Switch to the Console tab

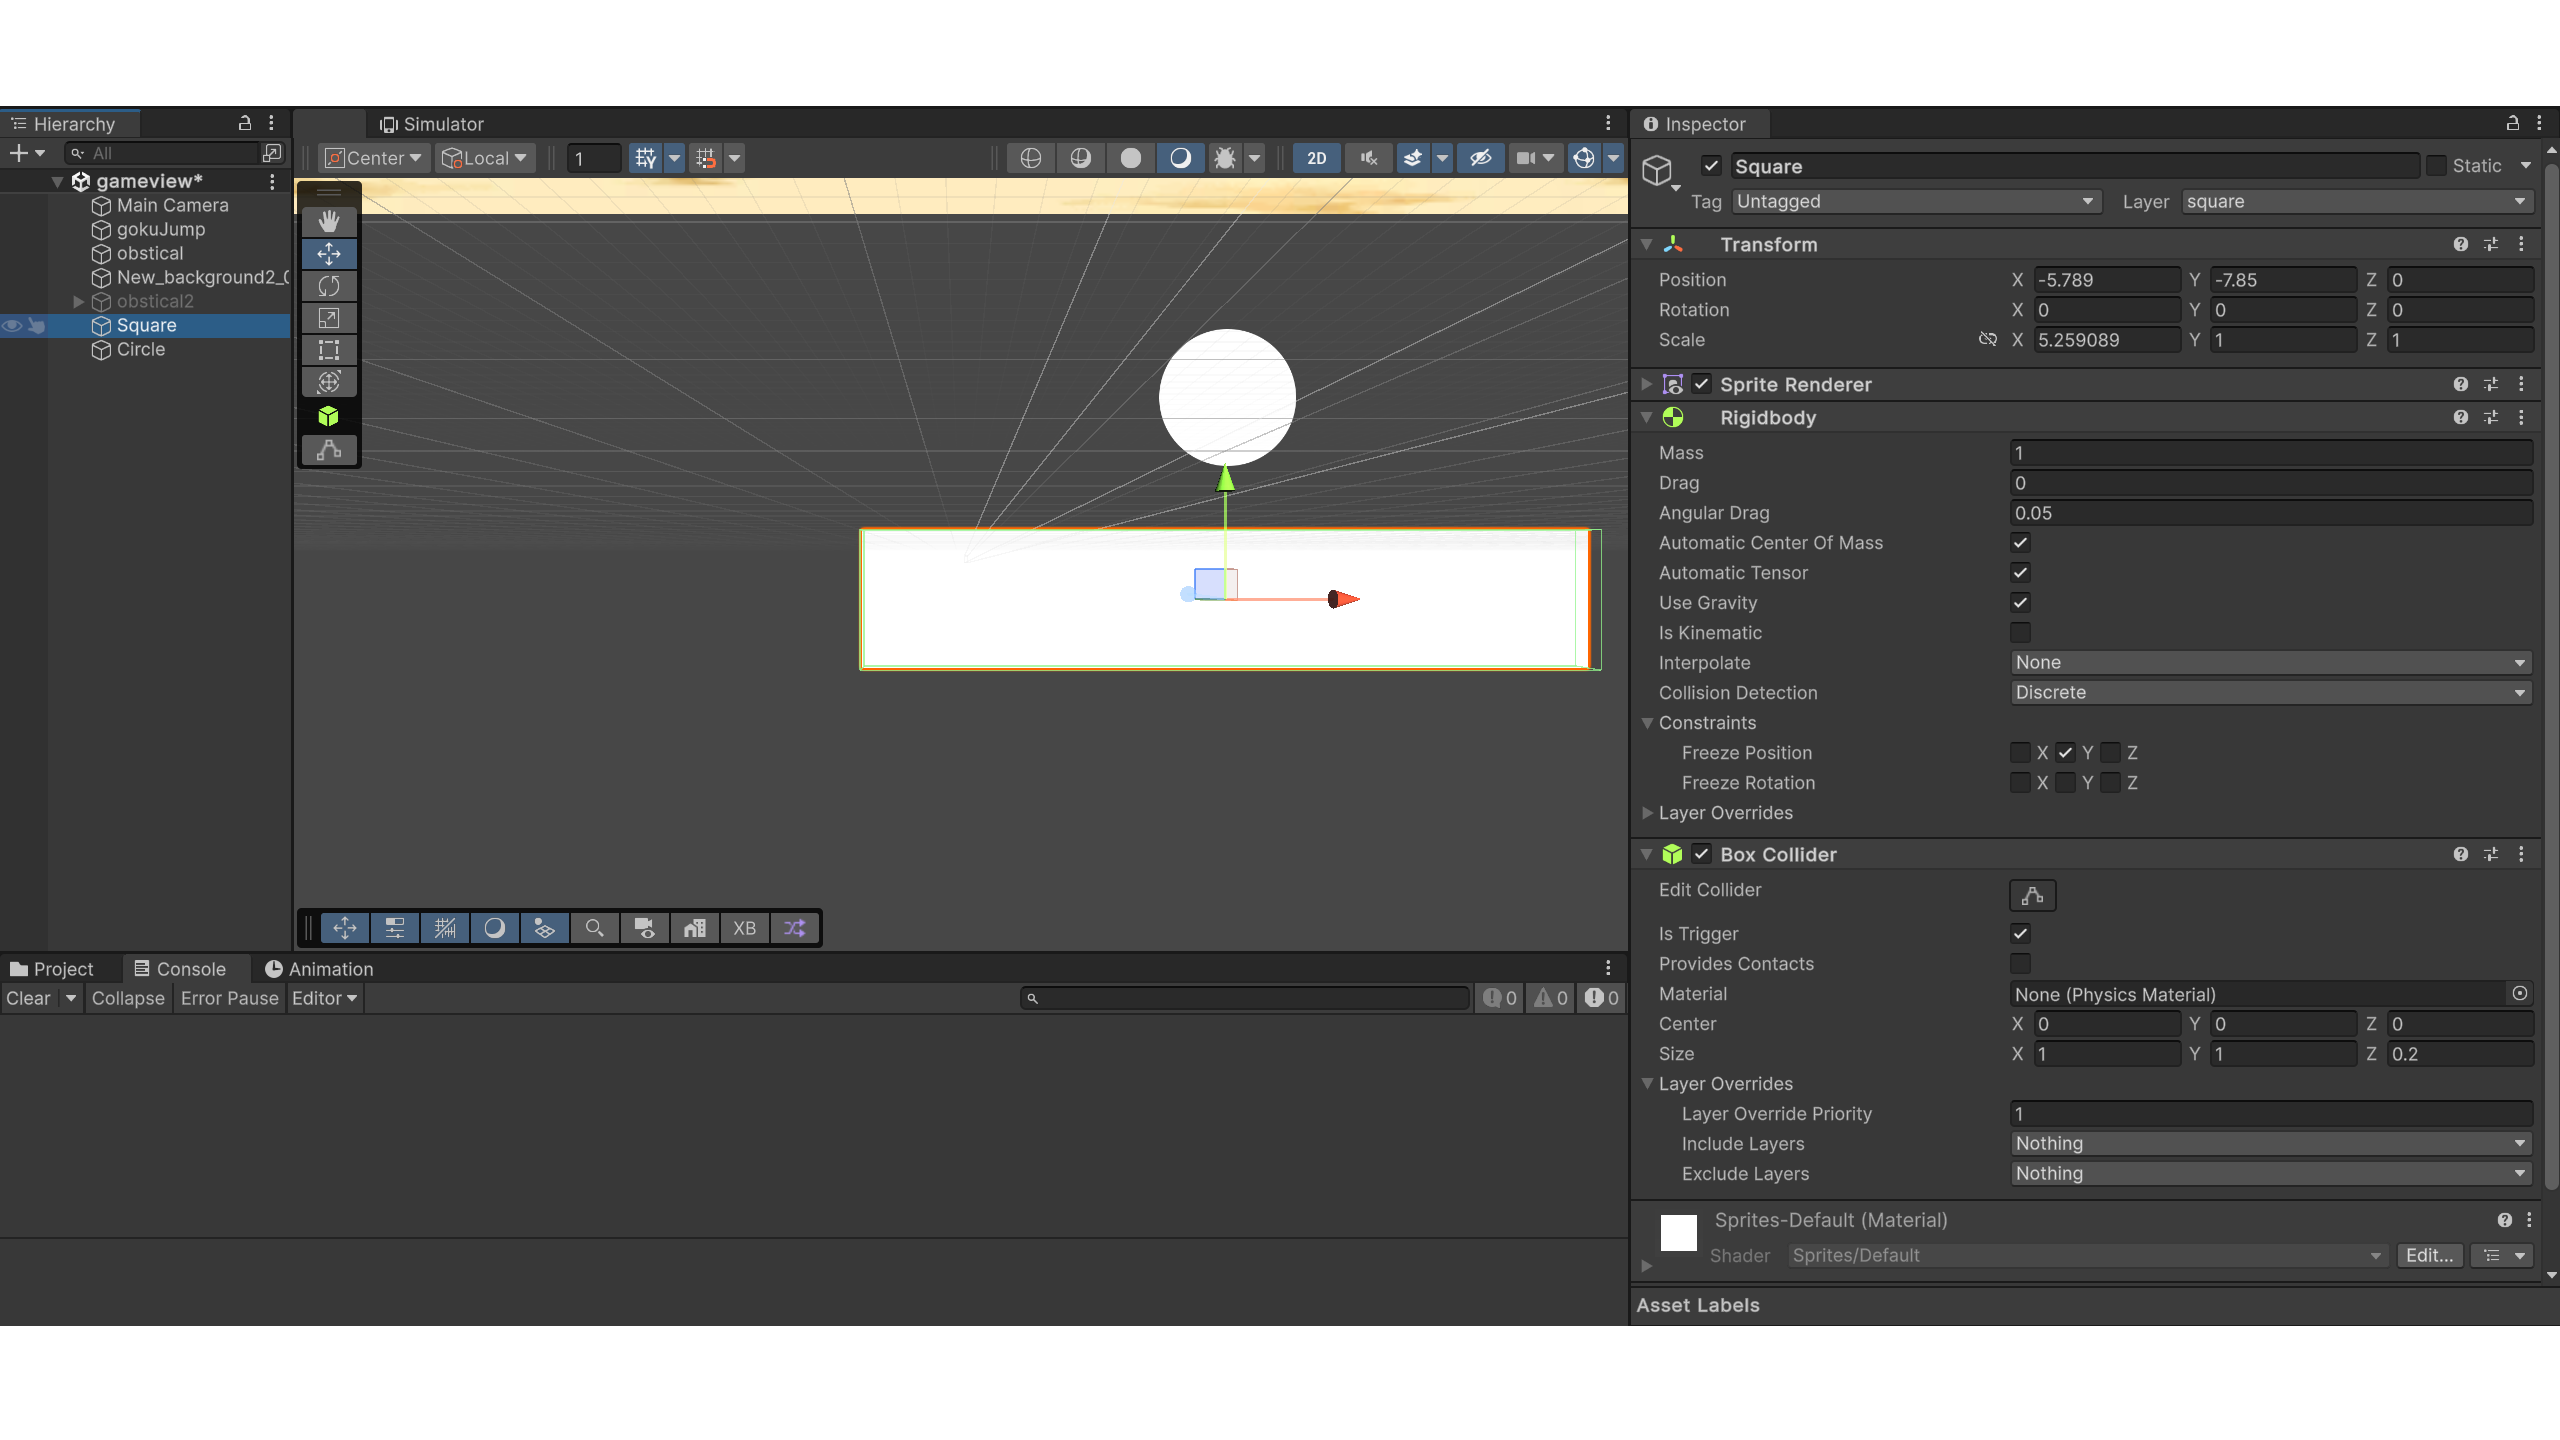pyautogui.click(x=180, y=969)
